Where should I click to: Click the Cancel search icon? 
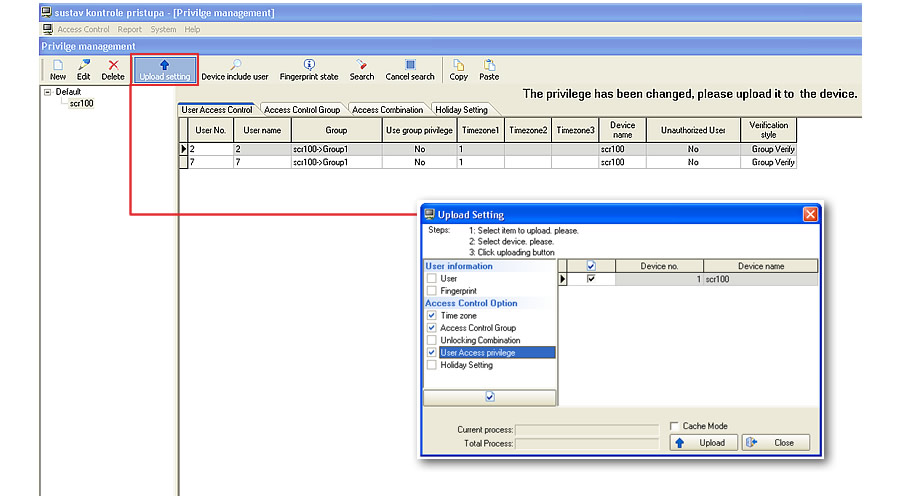point(410,69)
